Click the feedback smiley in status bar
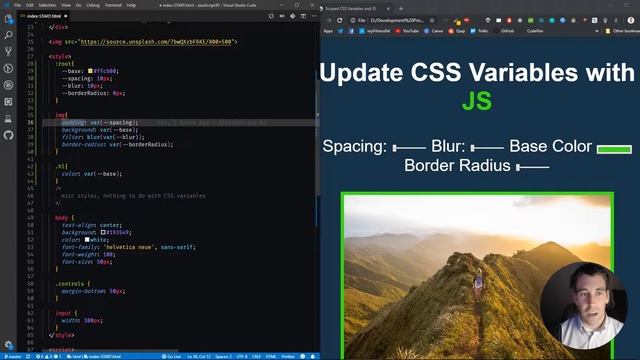 (302, 356)
